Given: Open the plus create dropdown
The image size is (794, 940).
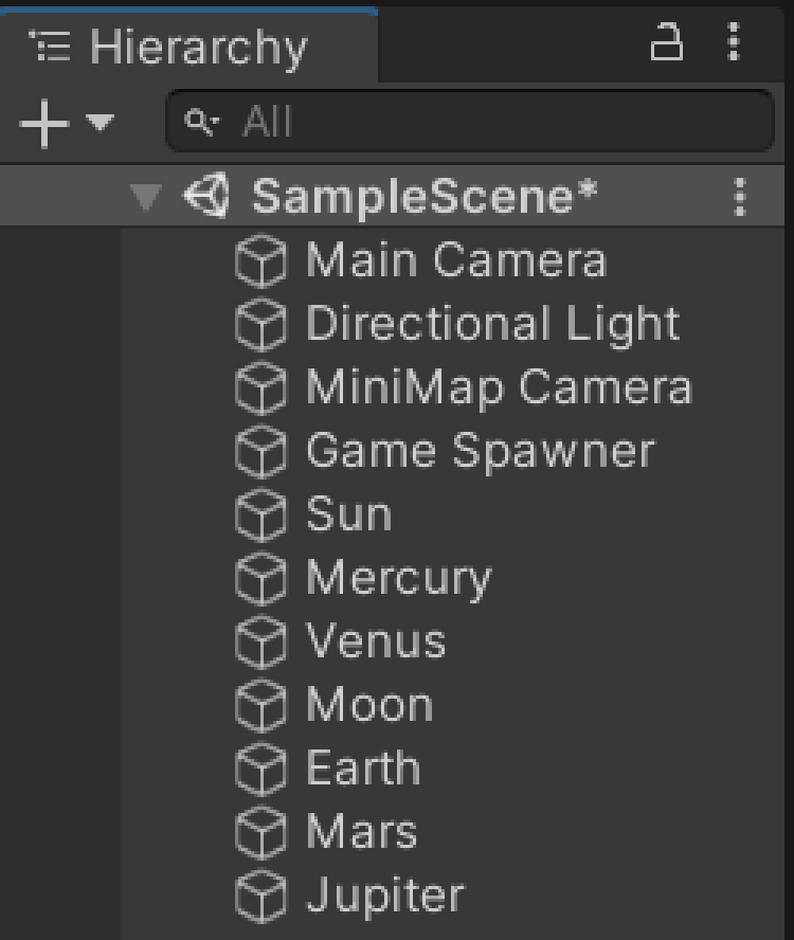Looking at the screenshot, I should pyautogui.click(x=65, y=123).
